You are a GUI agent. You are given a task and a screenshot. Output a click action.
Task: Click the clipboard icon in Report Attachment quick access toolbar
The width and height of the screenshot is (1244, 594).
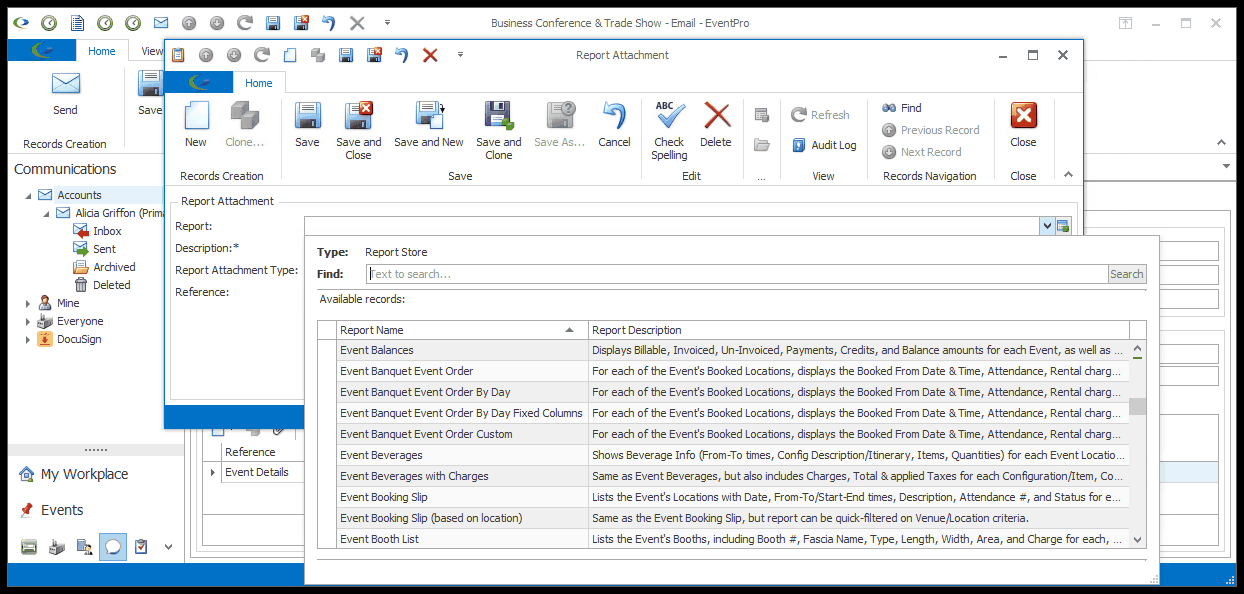pos(178,55)
